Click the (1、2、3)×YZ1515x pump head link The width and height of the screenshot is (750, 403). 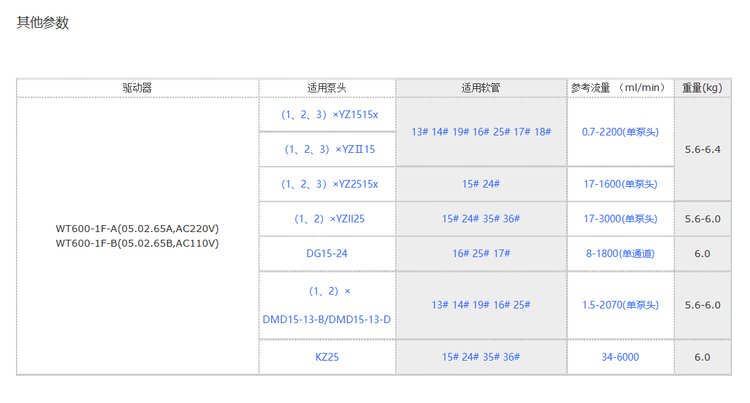pyautogui.click(x=326, y=115)
